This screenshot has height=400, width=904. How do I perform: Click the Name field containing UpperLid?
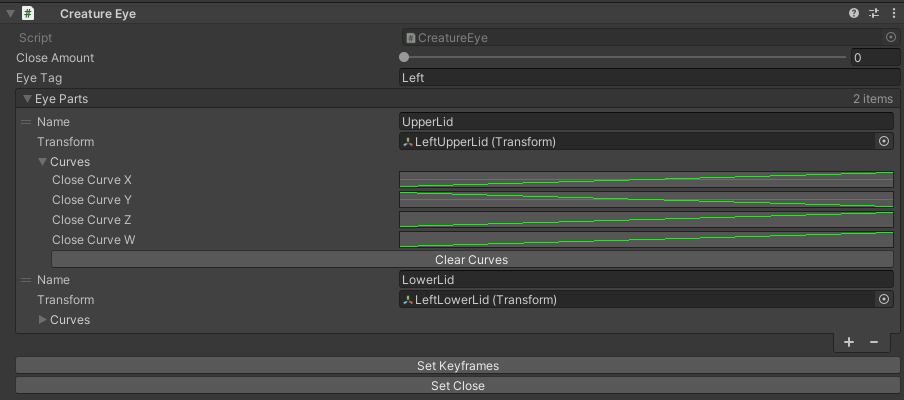[x=646, y=122]
